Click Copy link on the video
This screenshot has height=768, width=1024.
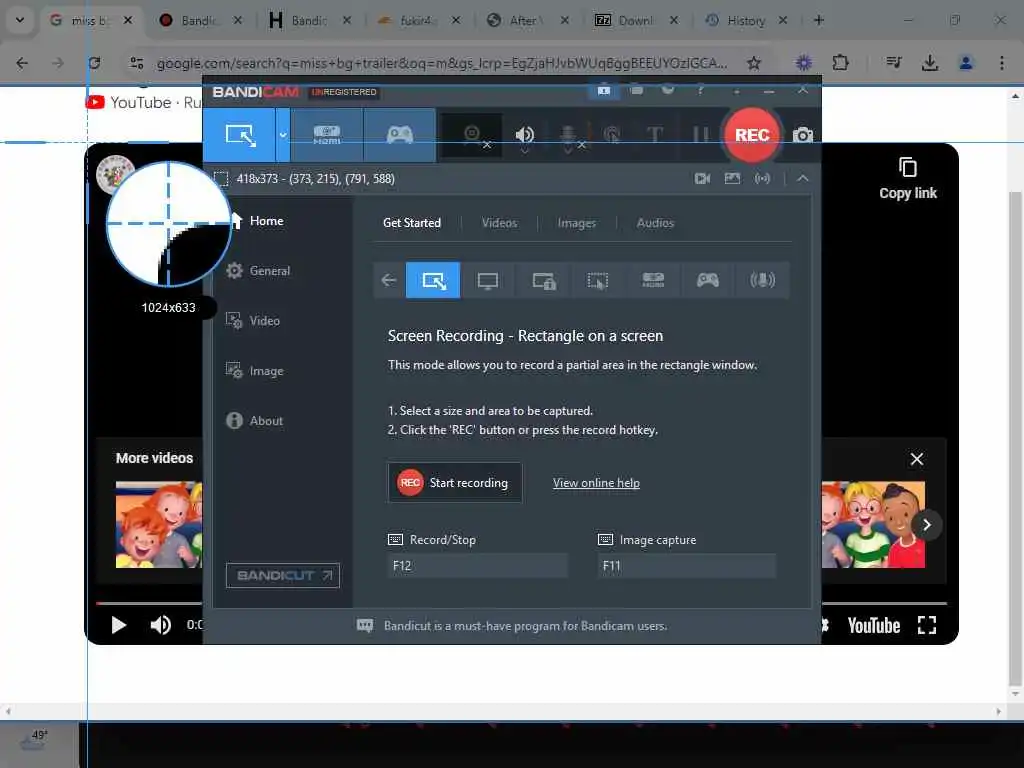(x=908, y=178)
